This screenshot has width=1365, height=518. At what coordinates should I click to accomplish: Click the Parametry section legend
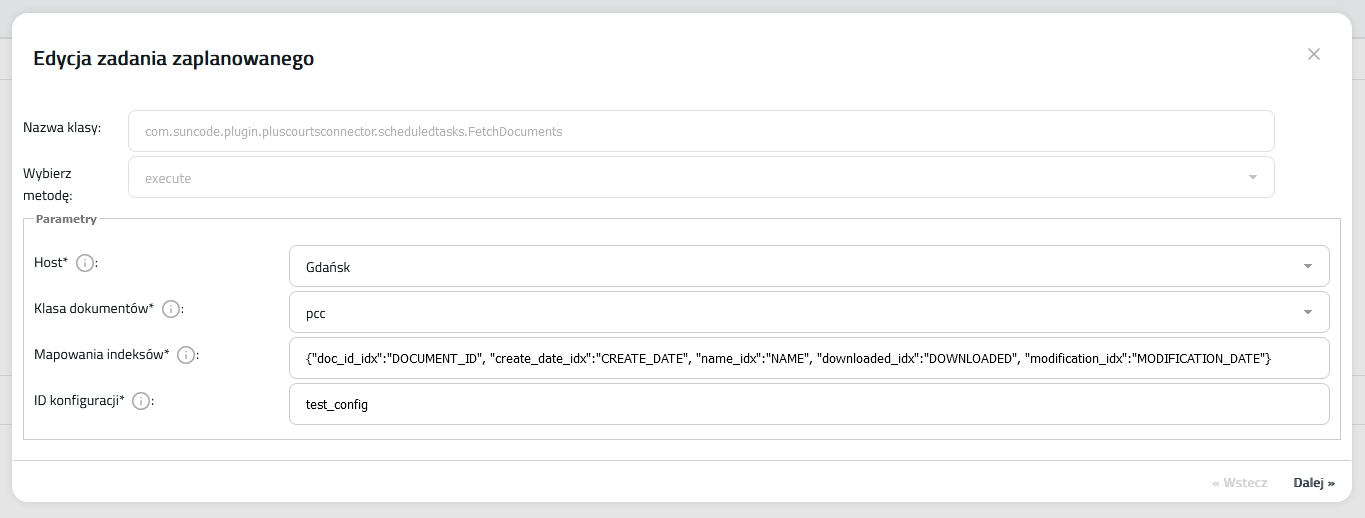(x=66, y=219)
